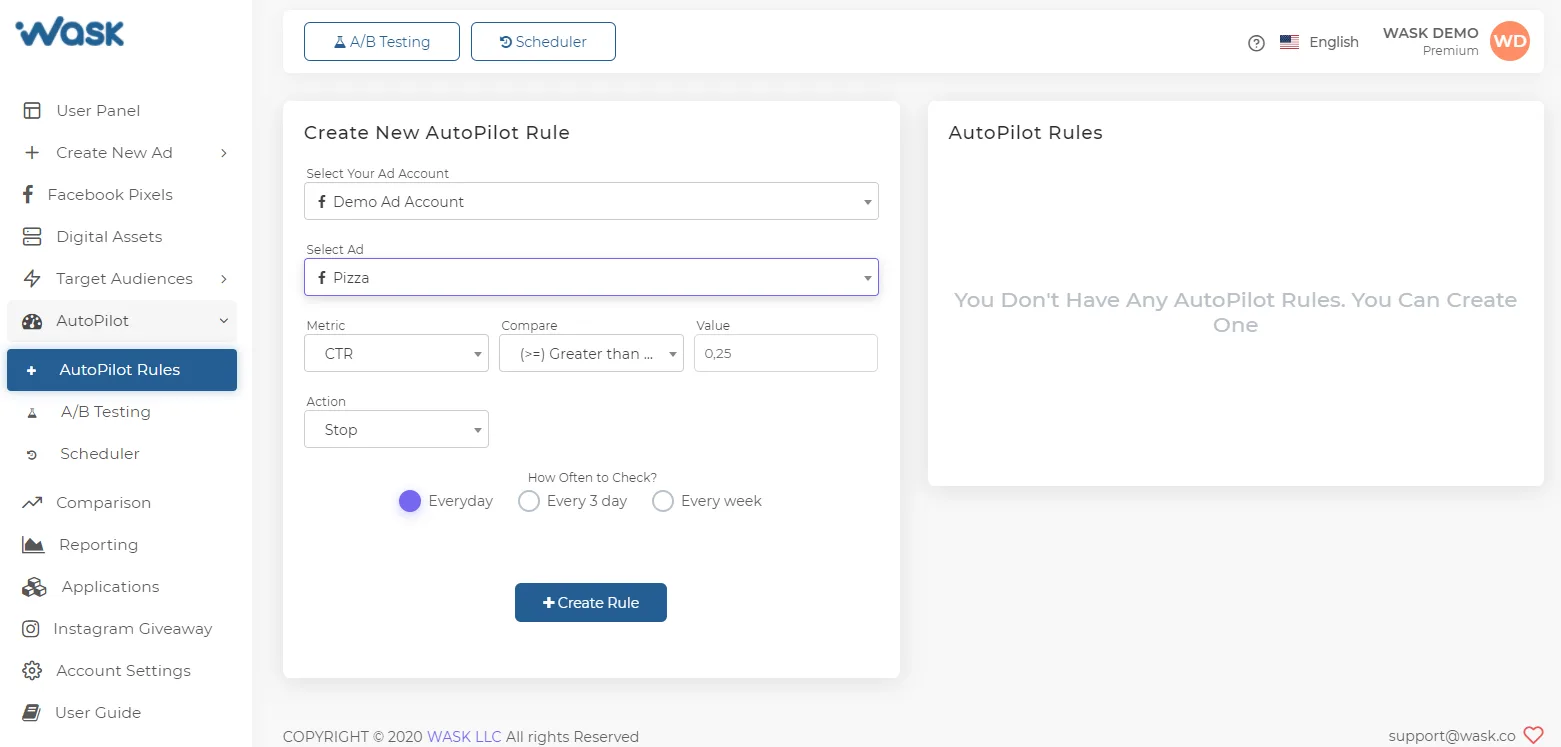The height and width of the screenshot is (747, 1561).
Task: Select the AutoPilot Rules menu item
Action: tap(122, 370)
